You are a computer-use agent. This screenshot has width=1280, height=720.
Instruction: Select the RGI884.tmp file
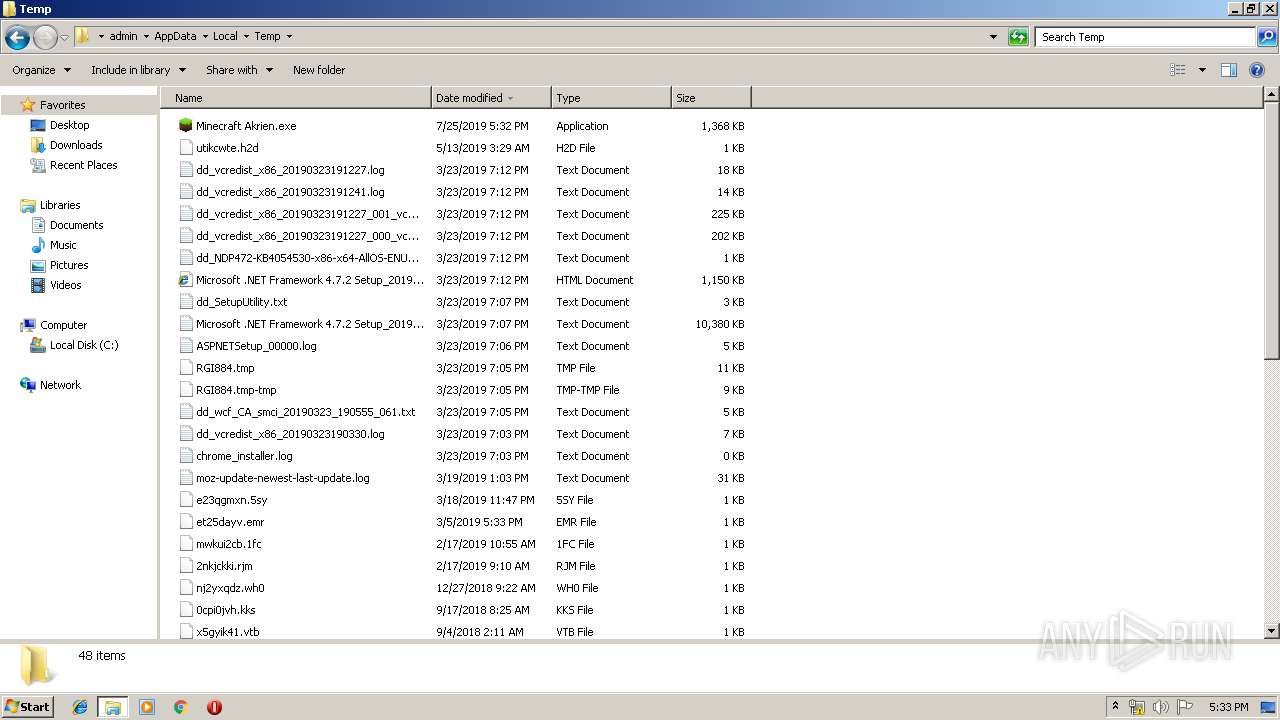225,368
